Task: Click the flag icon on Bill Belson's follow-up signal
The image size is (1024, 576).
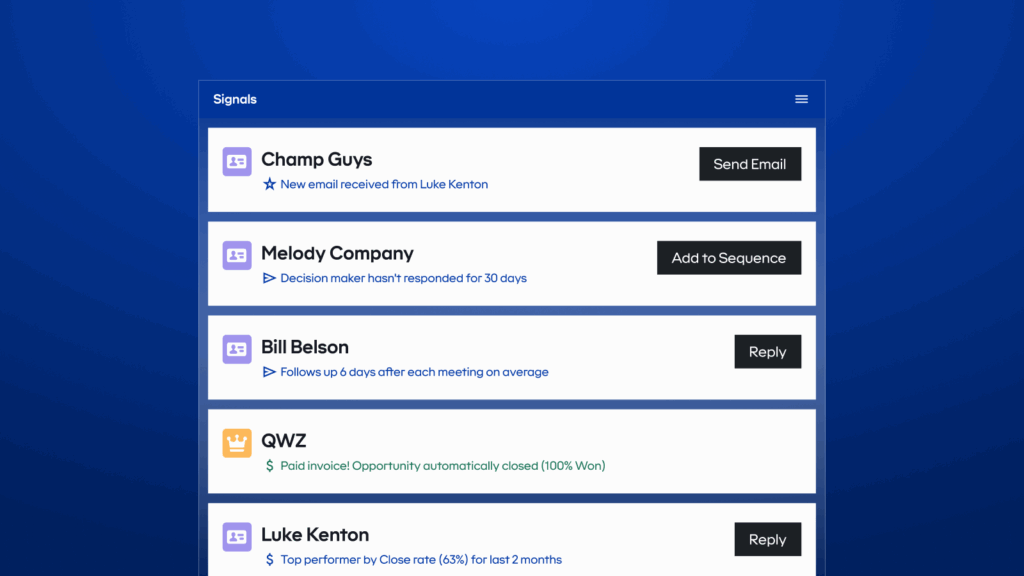Action: point(268,372)
